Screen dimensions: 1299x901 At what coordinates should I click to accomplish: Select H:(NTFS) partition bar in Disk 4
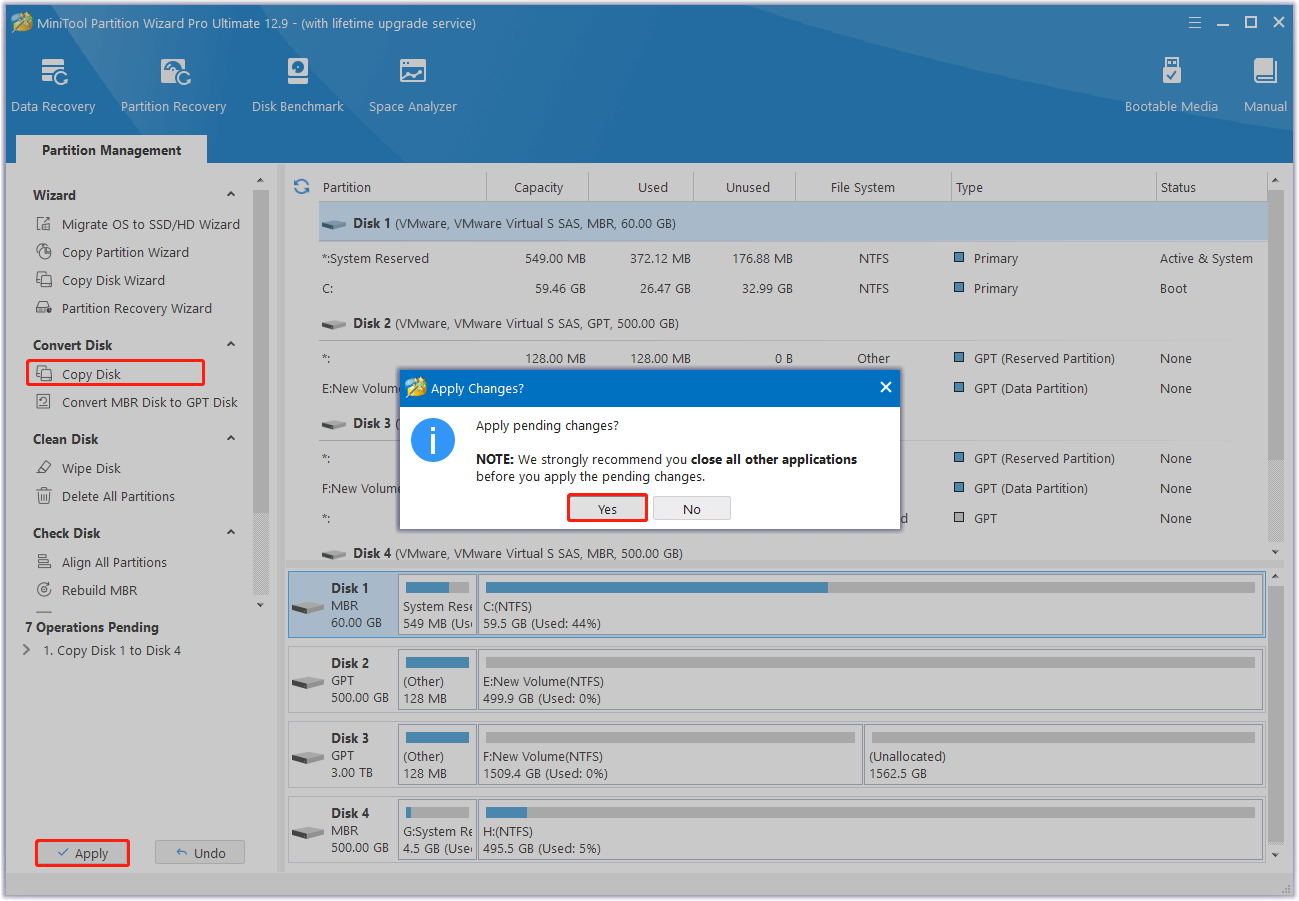point(870,830)
